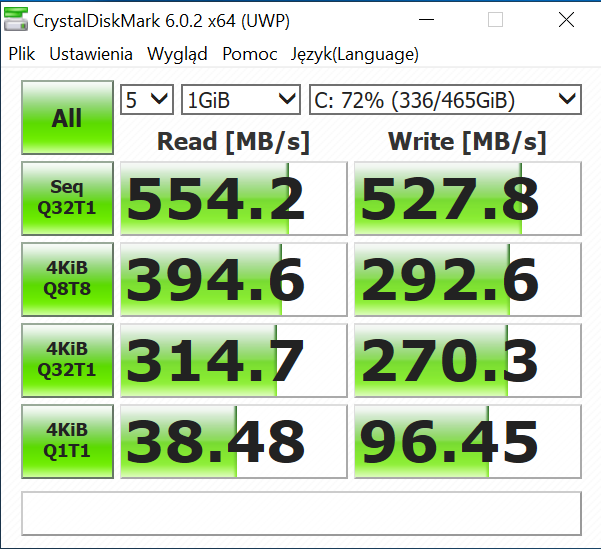
Task: Open the test count dropdown showing 5
Action: click(x=147, y=100)
